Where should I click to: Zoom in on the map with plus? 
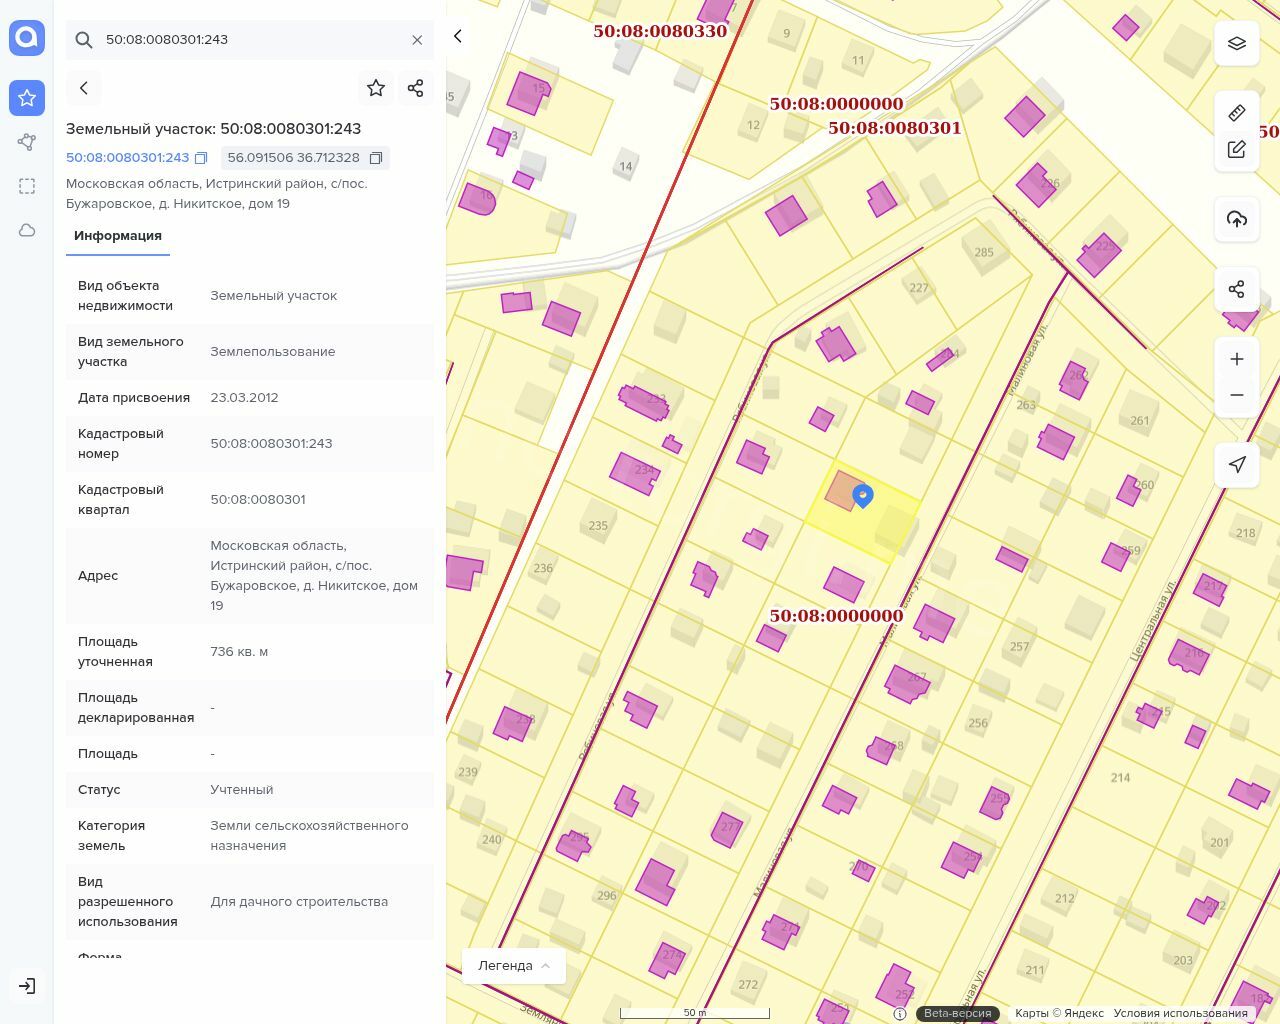click(1237, 359)
